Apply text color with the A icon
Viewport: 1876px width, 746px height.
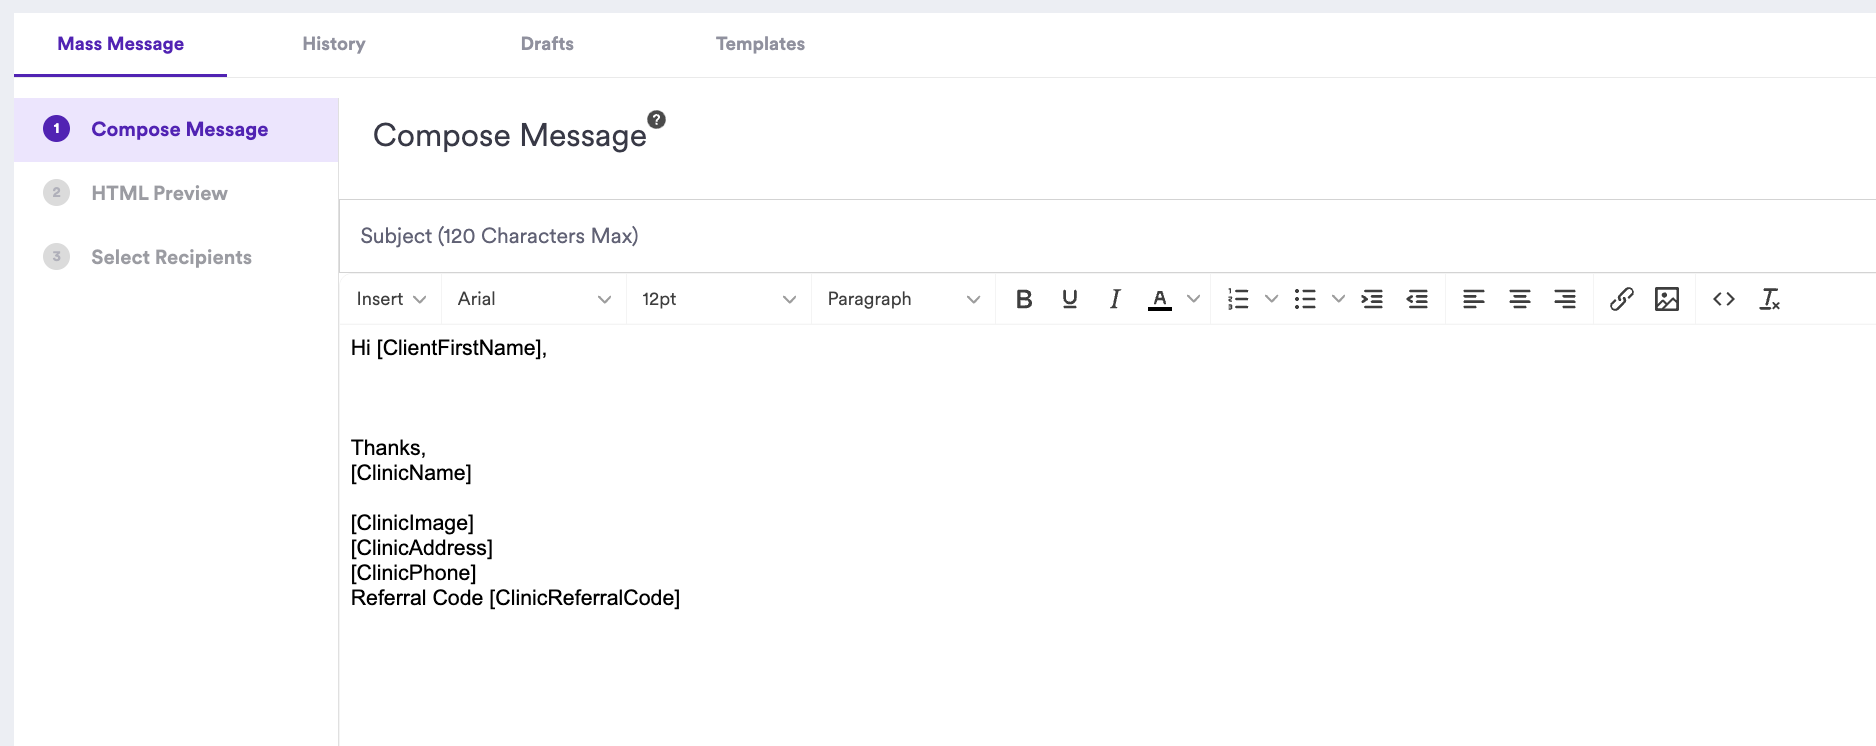tap(1160, 299)
